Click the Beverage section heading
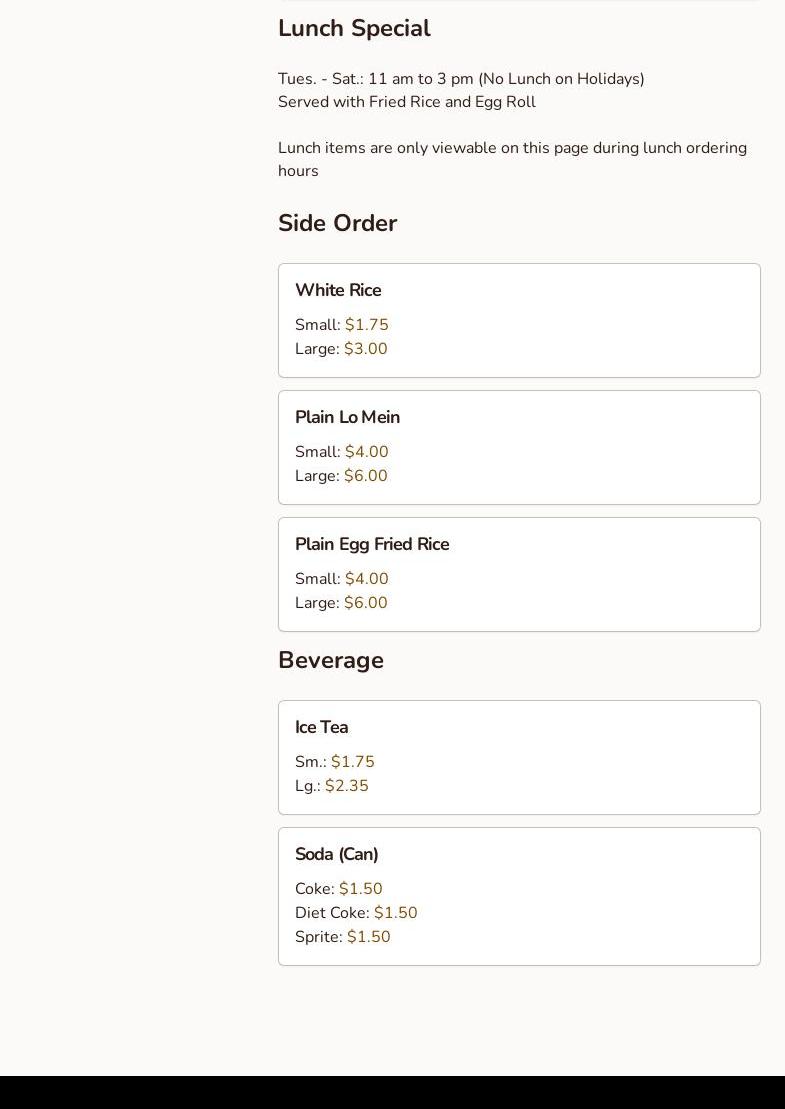The image size is (785, 1109). pyautogui.click(x=331, y=660)
